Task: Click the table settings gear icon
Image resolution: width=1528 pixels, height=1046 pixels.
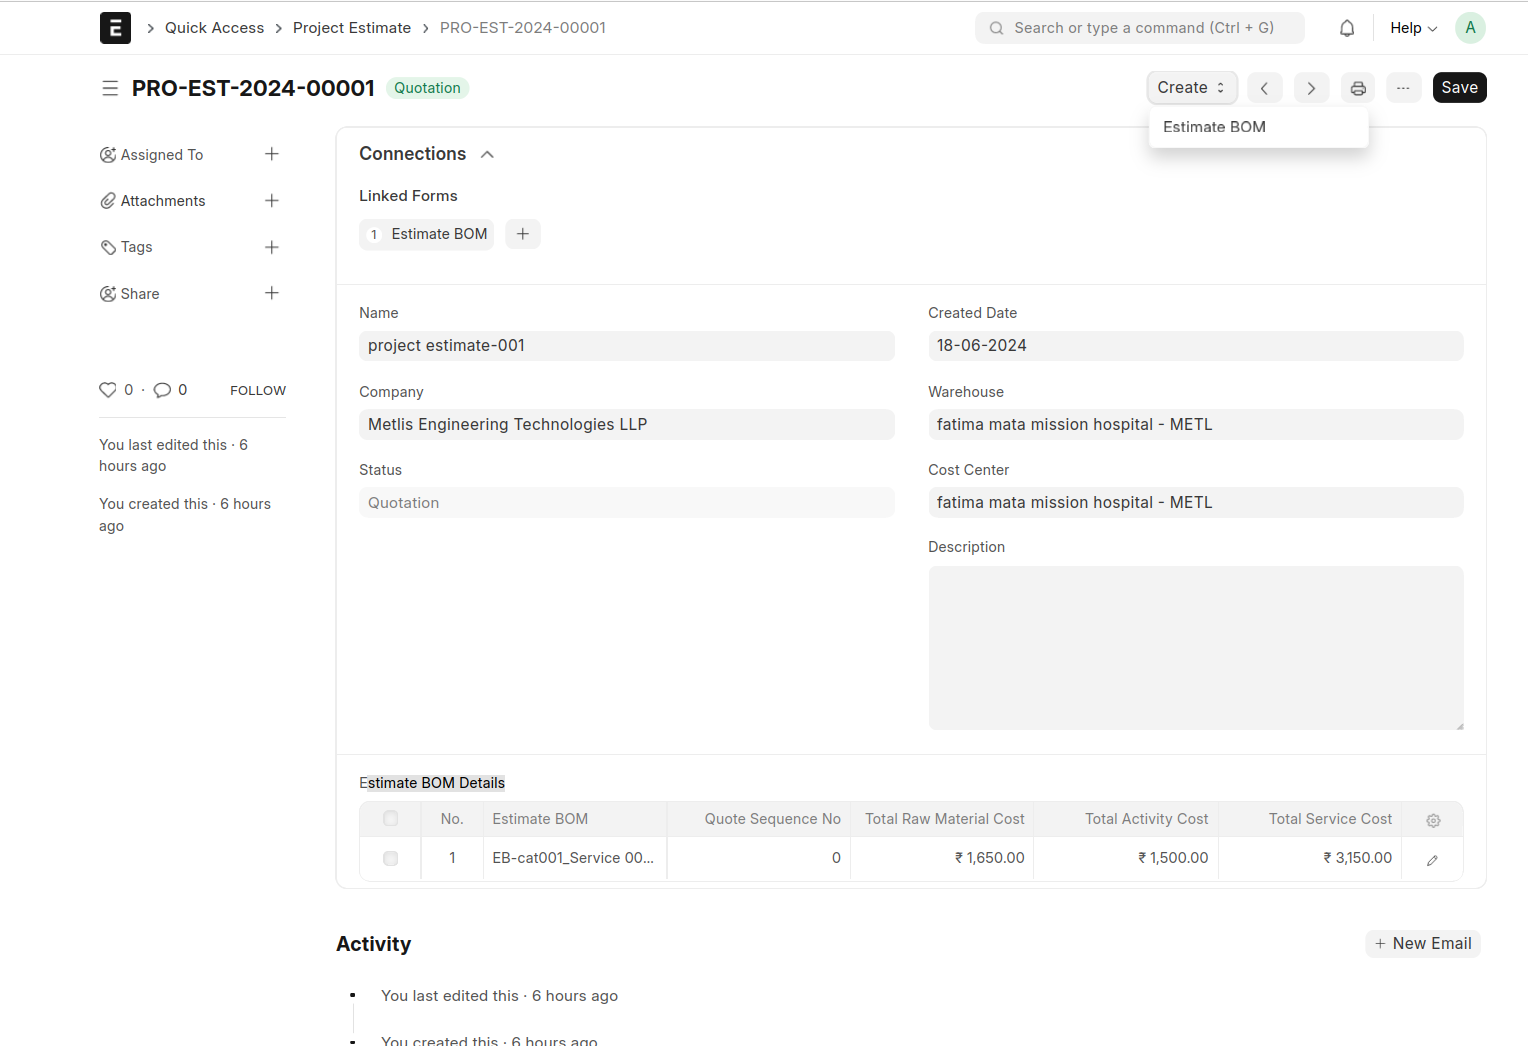Action: (x=1433, y=820)
